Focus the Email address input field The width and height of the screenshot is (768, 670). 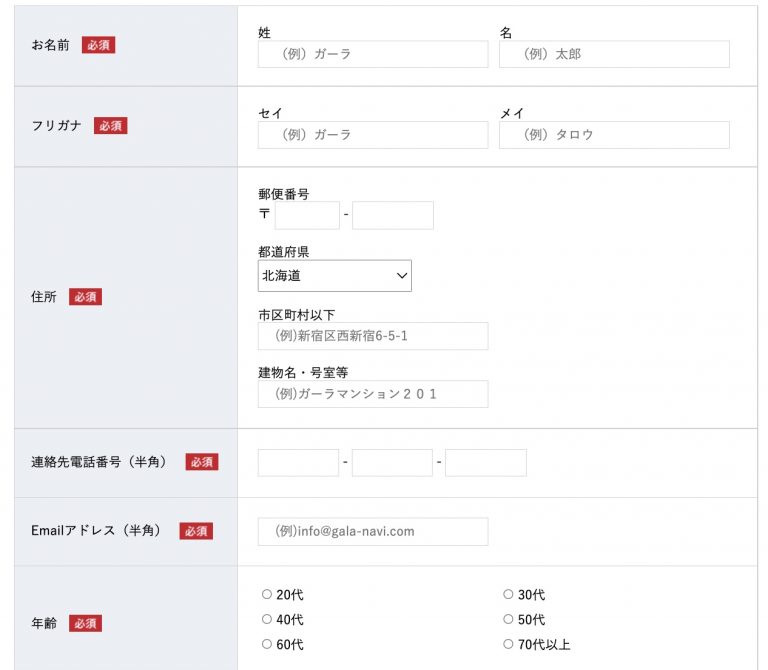click(x=373, y=531)
